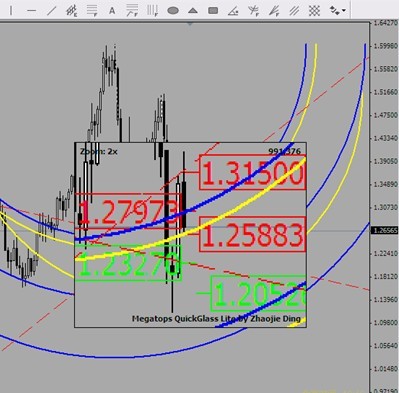This screenshot has height=393, width=399.
Task: Click the 'Zoom: 2x' label in the magnifier
Action: point(99,151)
